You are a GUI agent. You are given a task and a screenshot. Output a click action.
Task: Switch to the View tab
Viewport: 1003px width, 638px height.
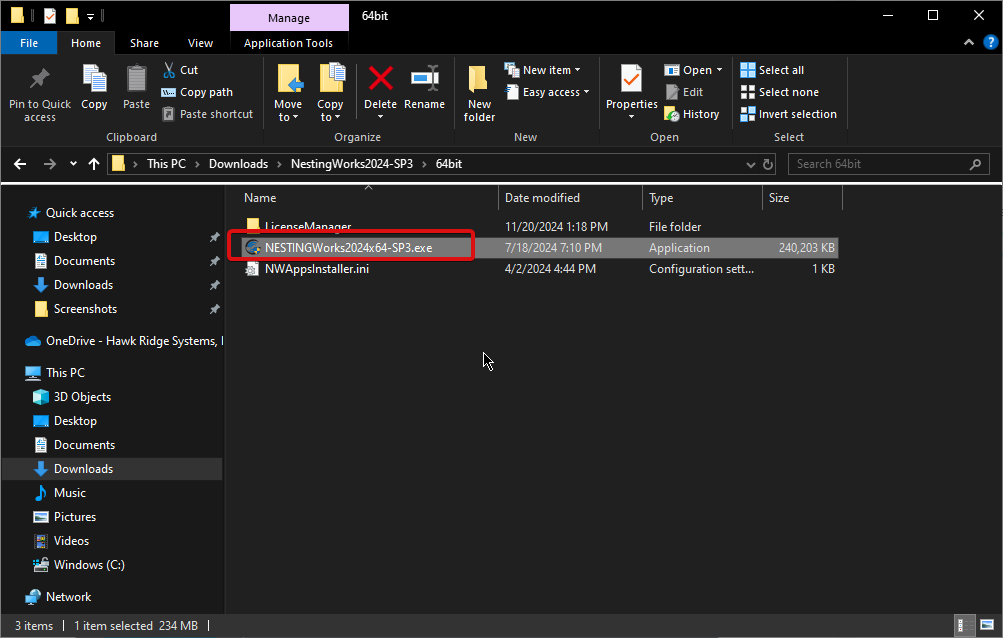(x=200, y=43)
